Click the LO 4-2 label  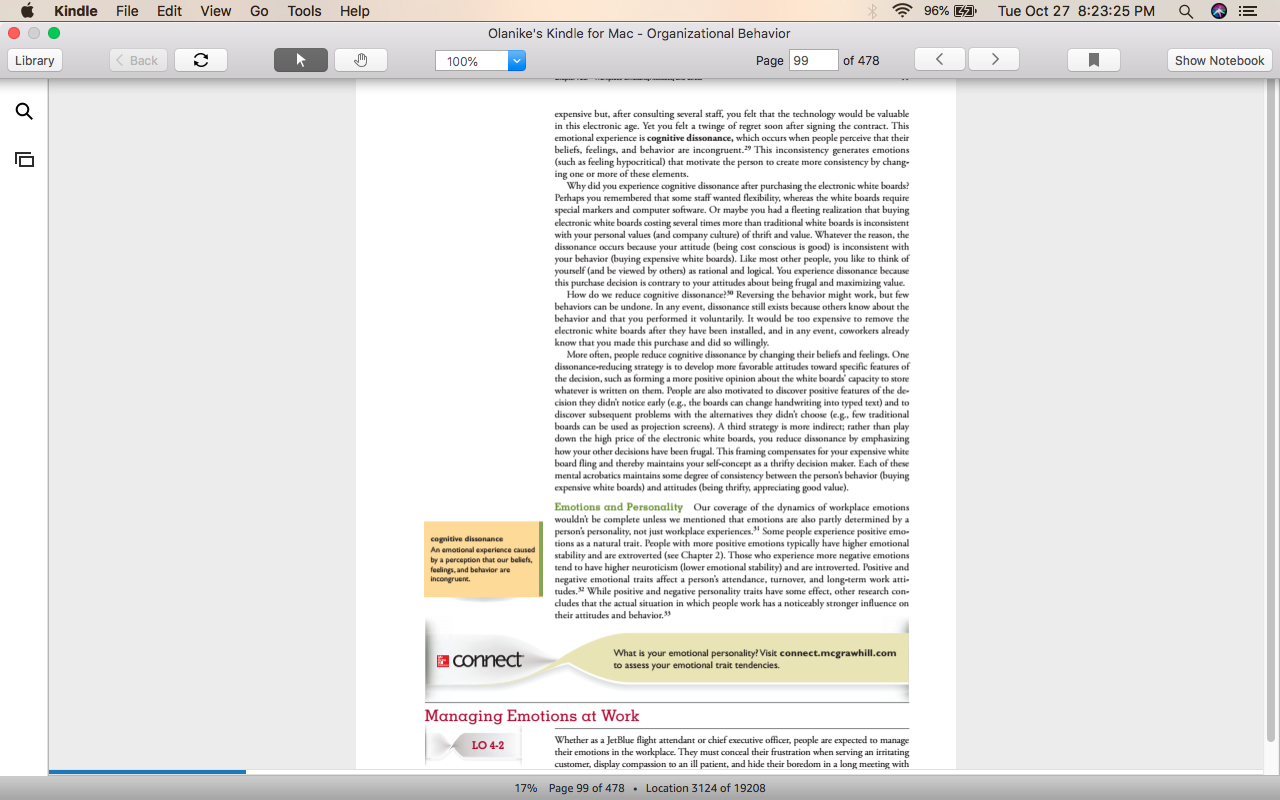click(x=487, y=746)
